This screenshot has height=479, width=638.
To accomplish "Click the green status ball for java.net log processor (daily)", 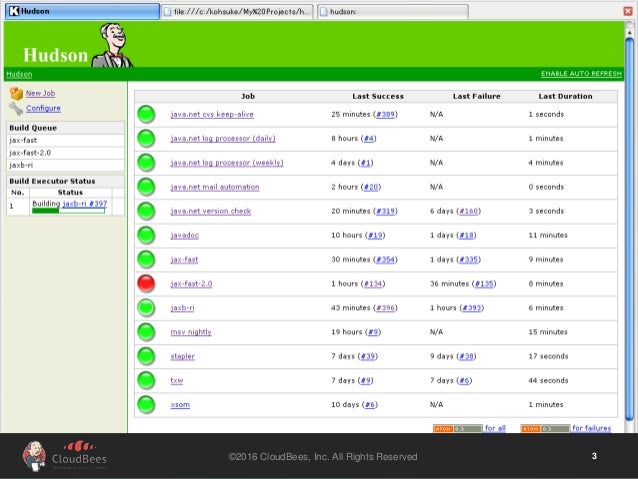I will 146,139.
